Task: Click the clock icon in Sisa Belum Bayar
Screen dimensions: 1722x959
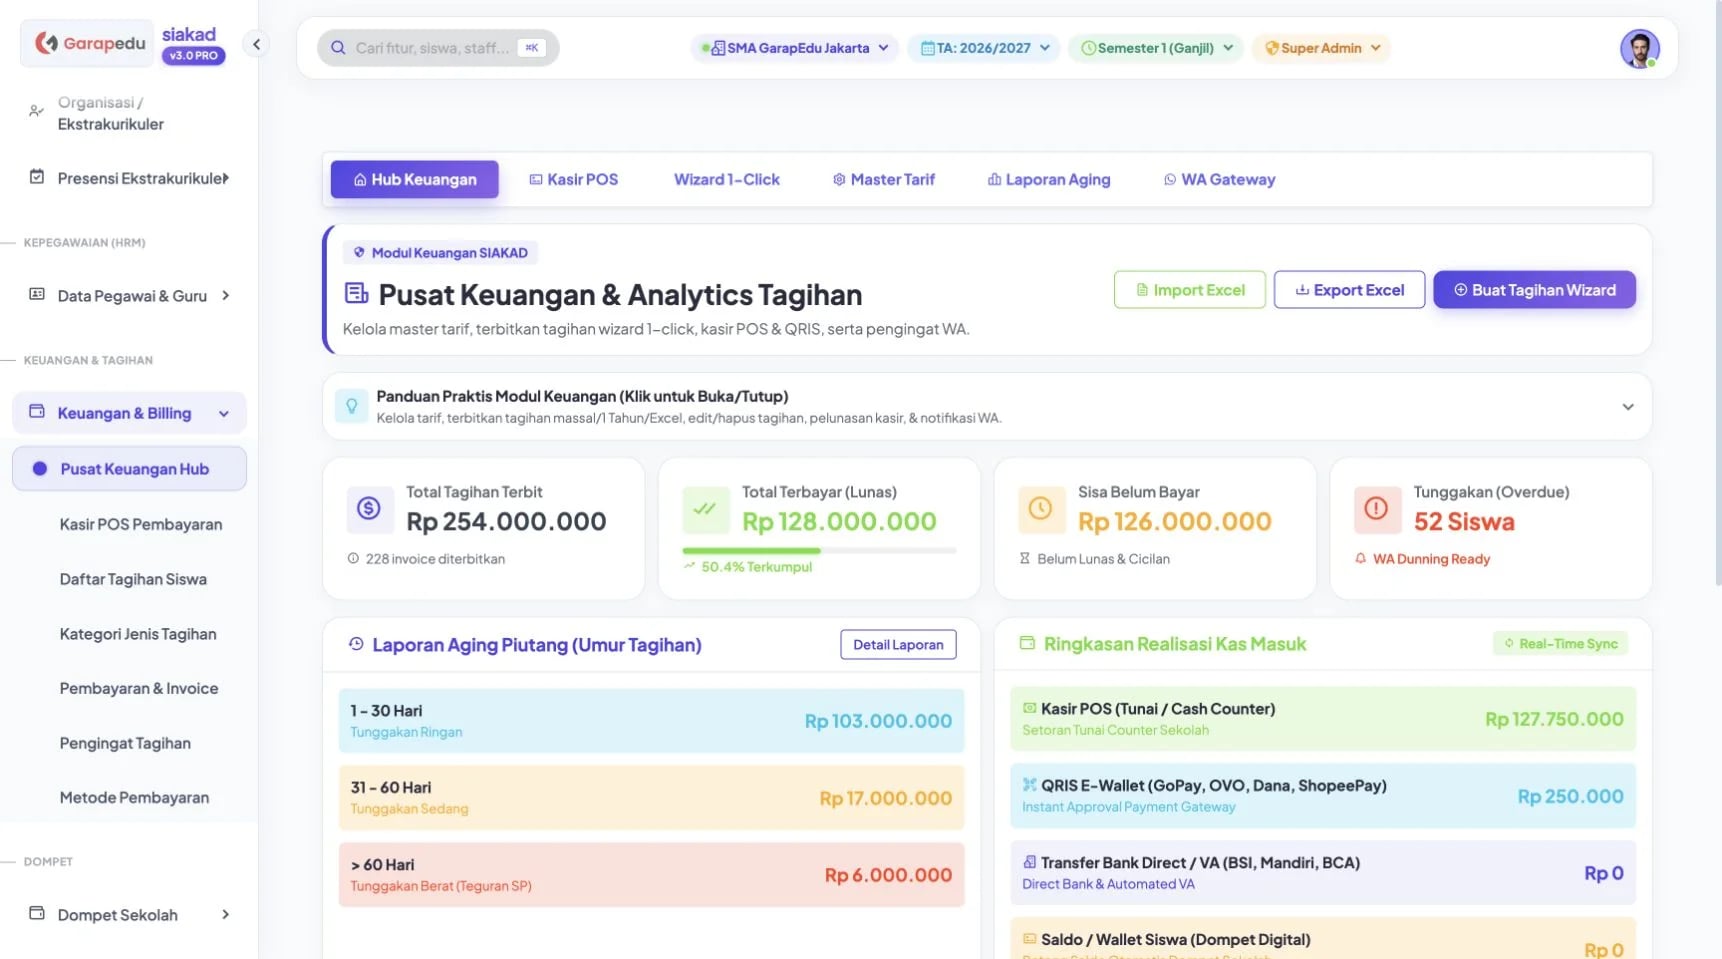Action: 1040,509
